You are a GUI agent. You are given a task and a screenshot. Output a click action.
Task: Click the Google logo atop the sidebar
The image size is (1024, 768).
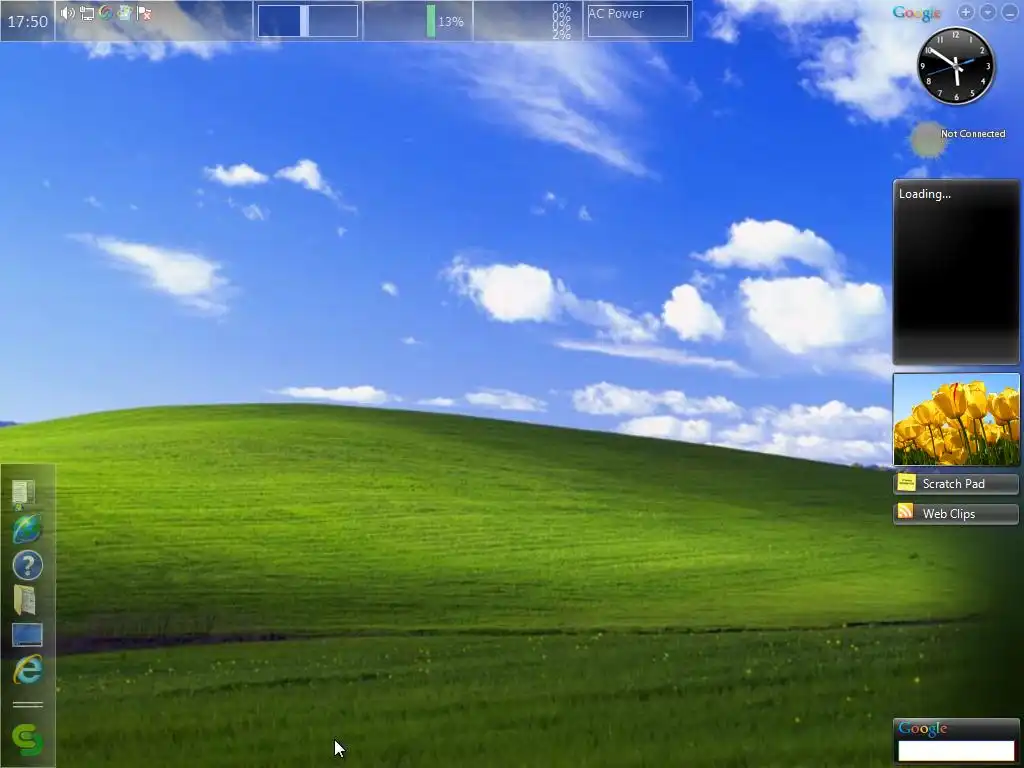click(x=917, y=12)
